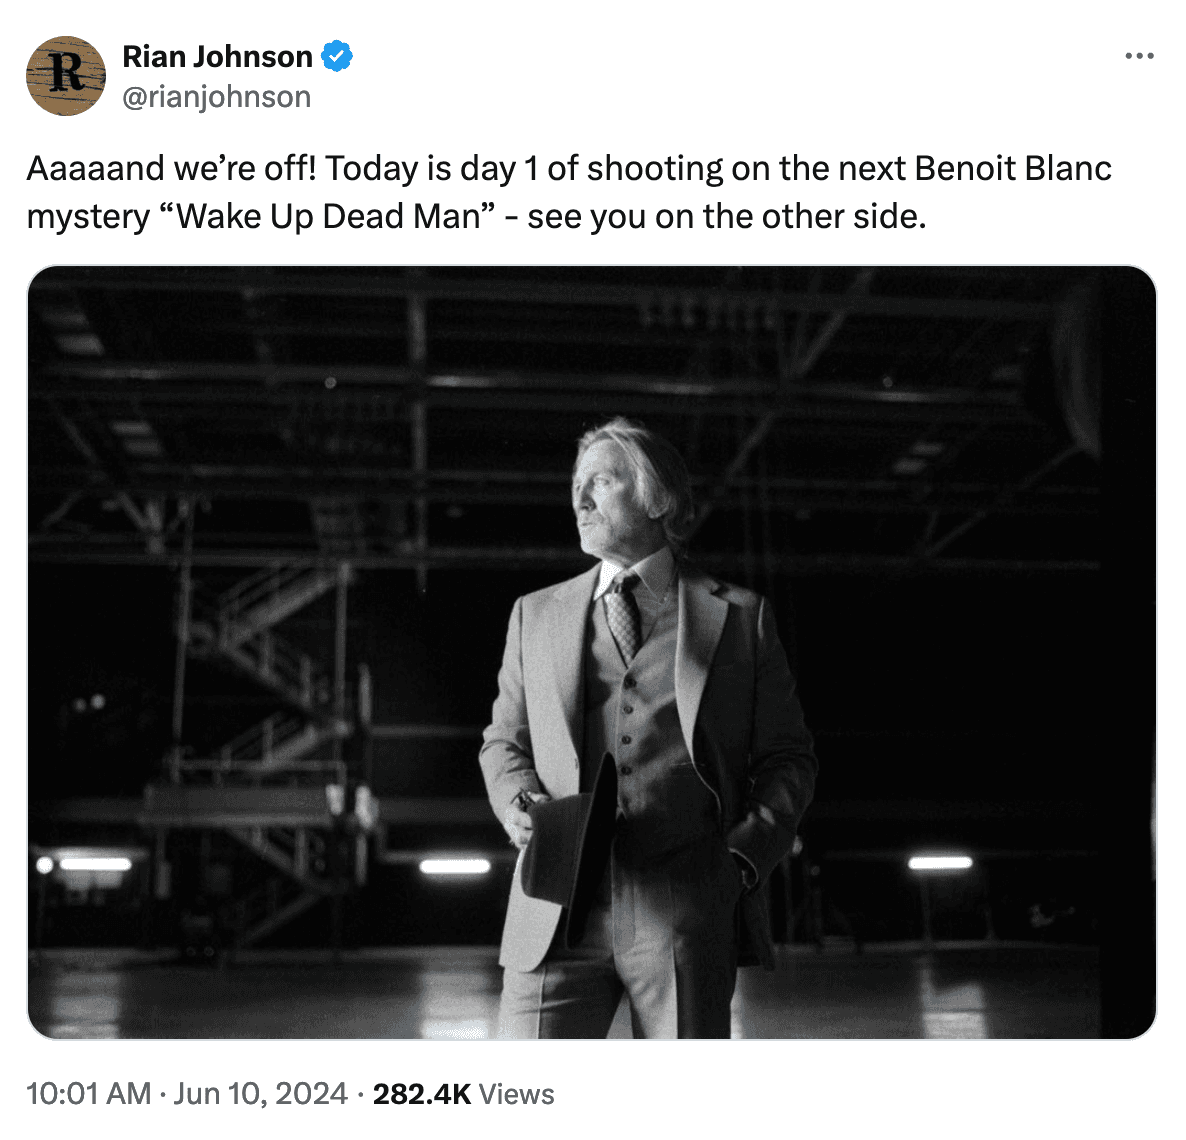
Task: Click the vest buttons on the suit
Action: point(627,726)
